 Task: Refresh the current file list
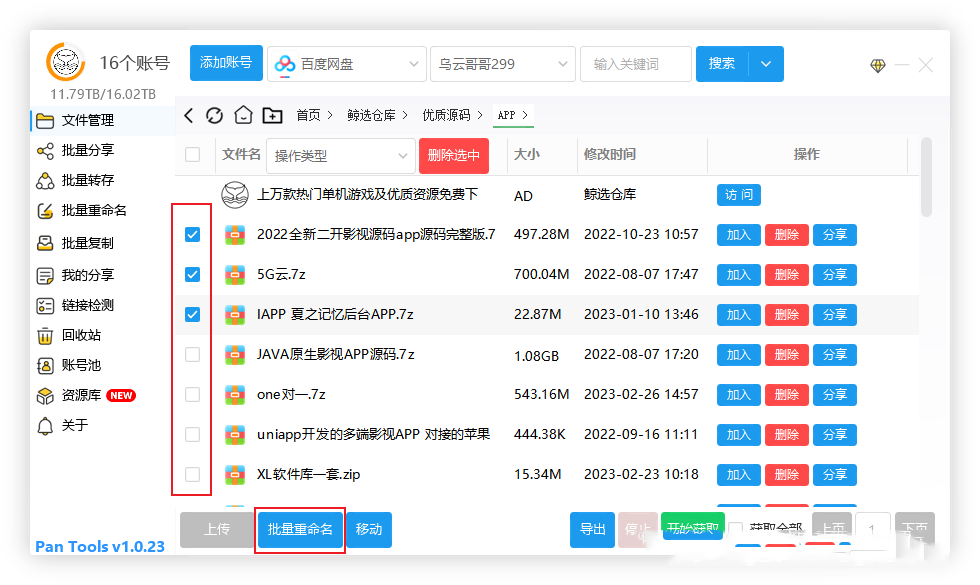[x=214, y=115]
